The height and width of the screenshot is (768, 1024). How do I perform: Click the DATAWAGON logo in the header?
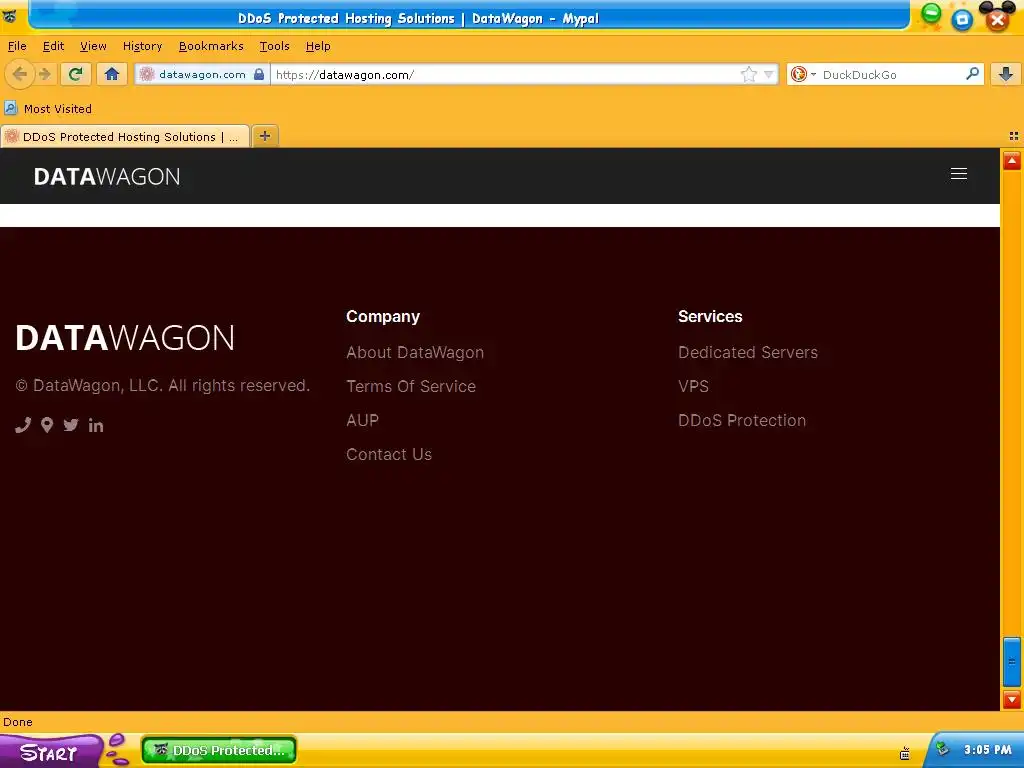107,176
